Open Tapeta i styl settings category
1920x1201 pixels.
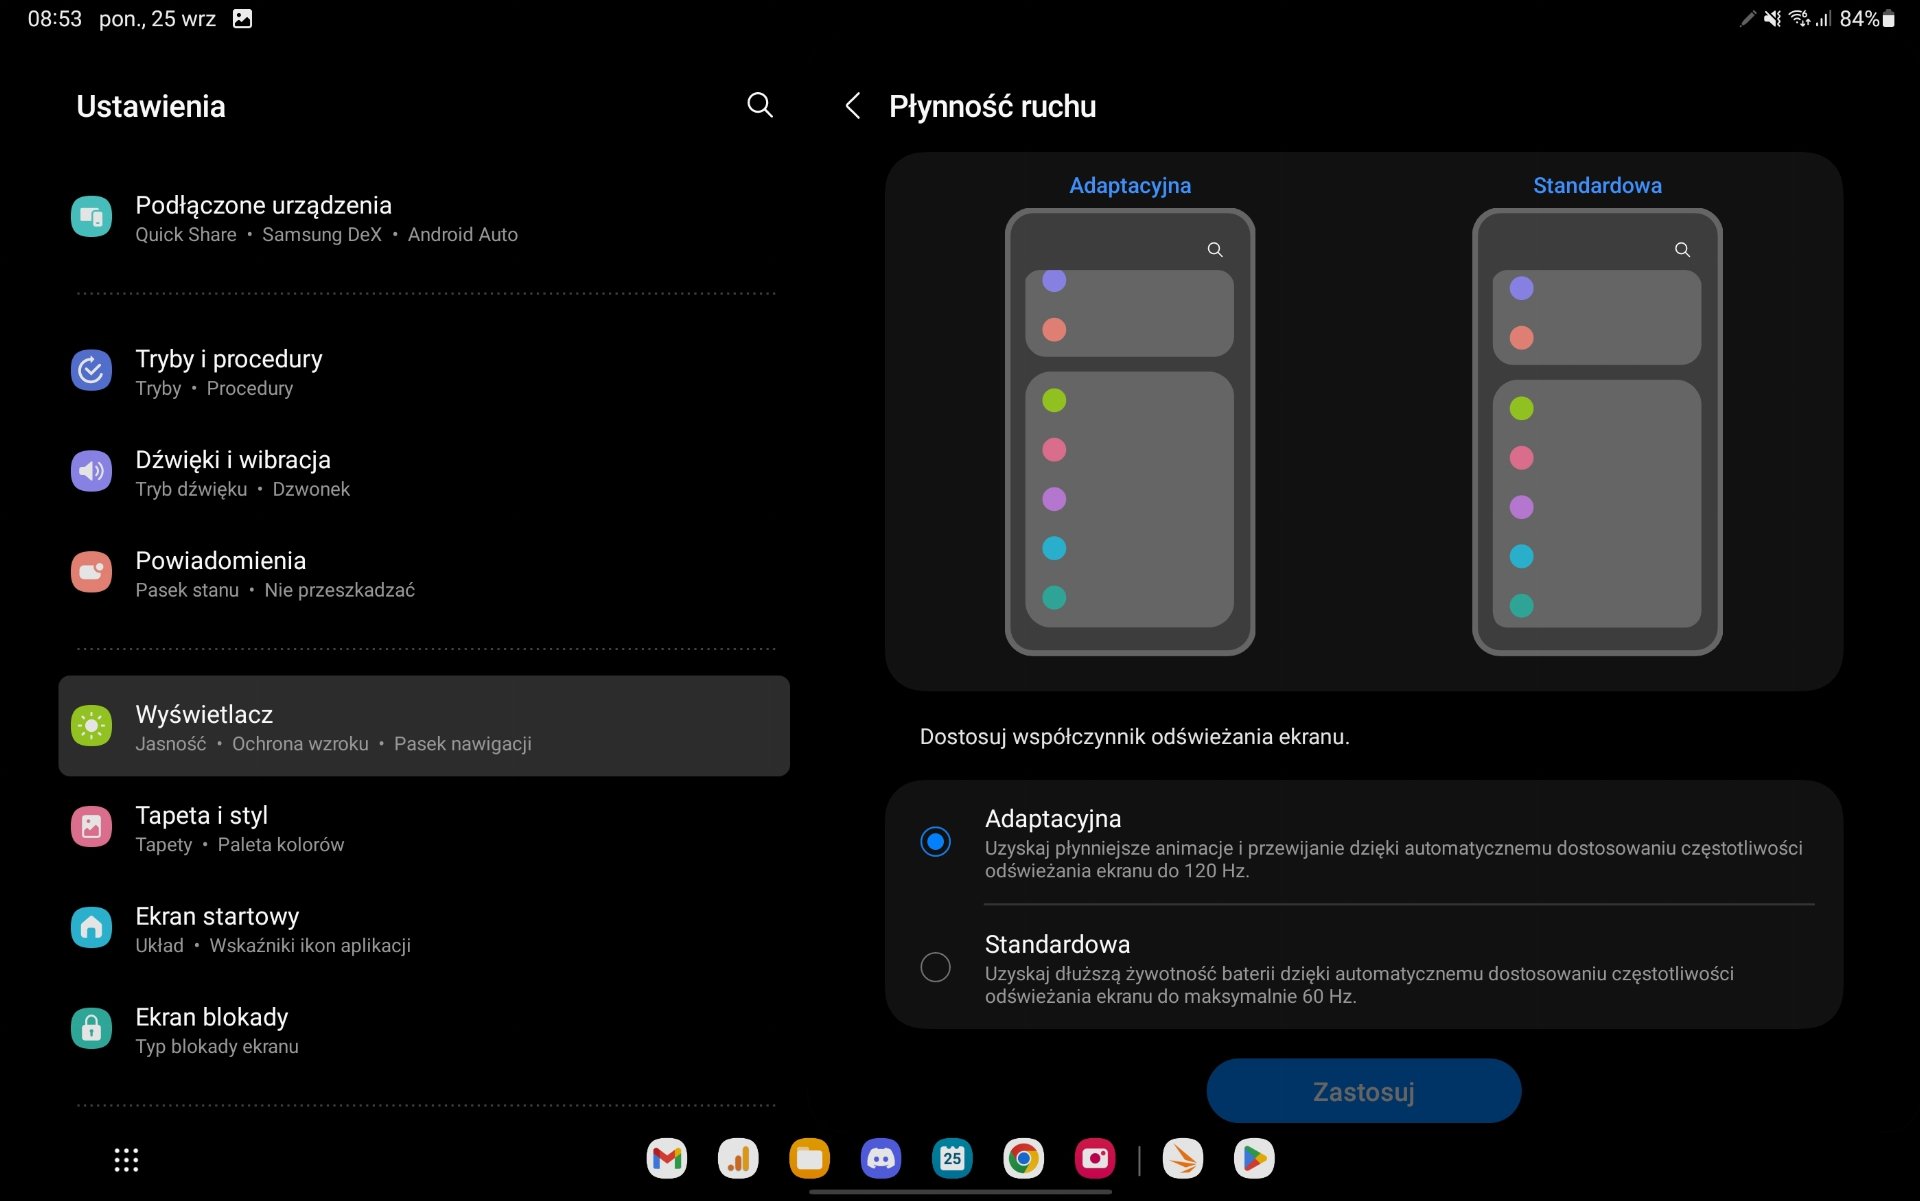(x=424, y=828)
